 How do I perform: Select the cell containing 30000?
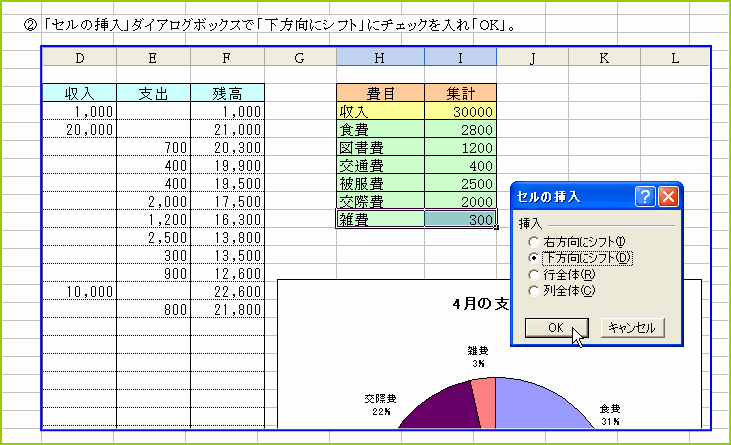[x=461, y=111]
